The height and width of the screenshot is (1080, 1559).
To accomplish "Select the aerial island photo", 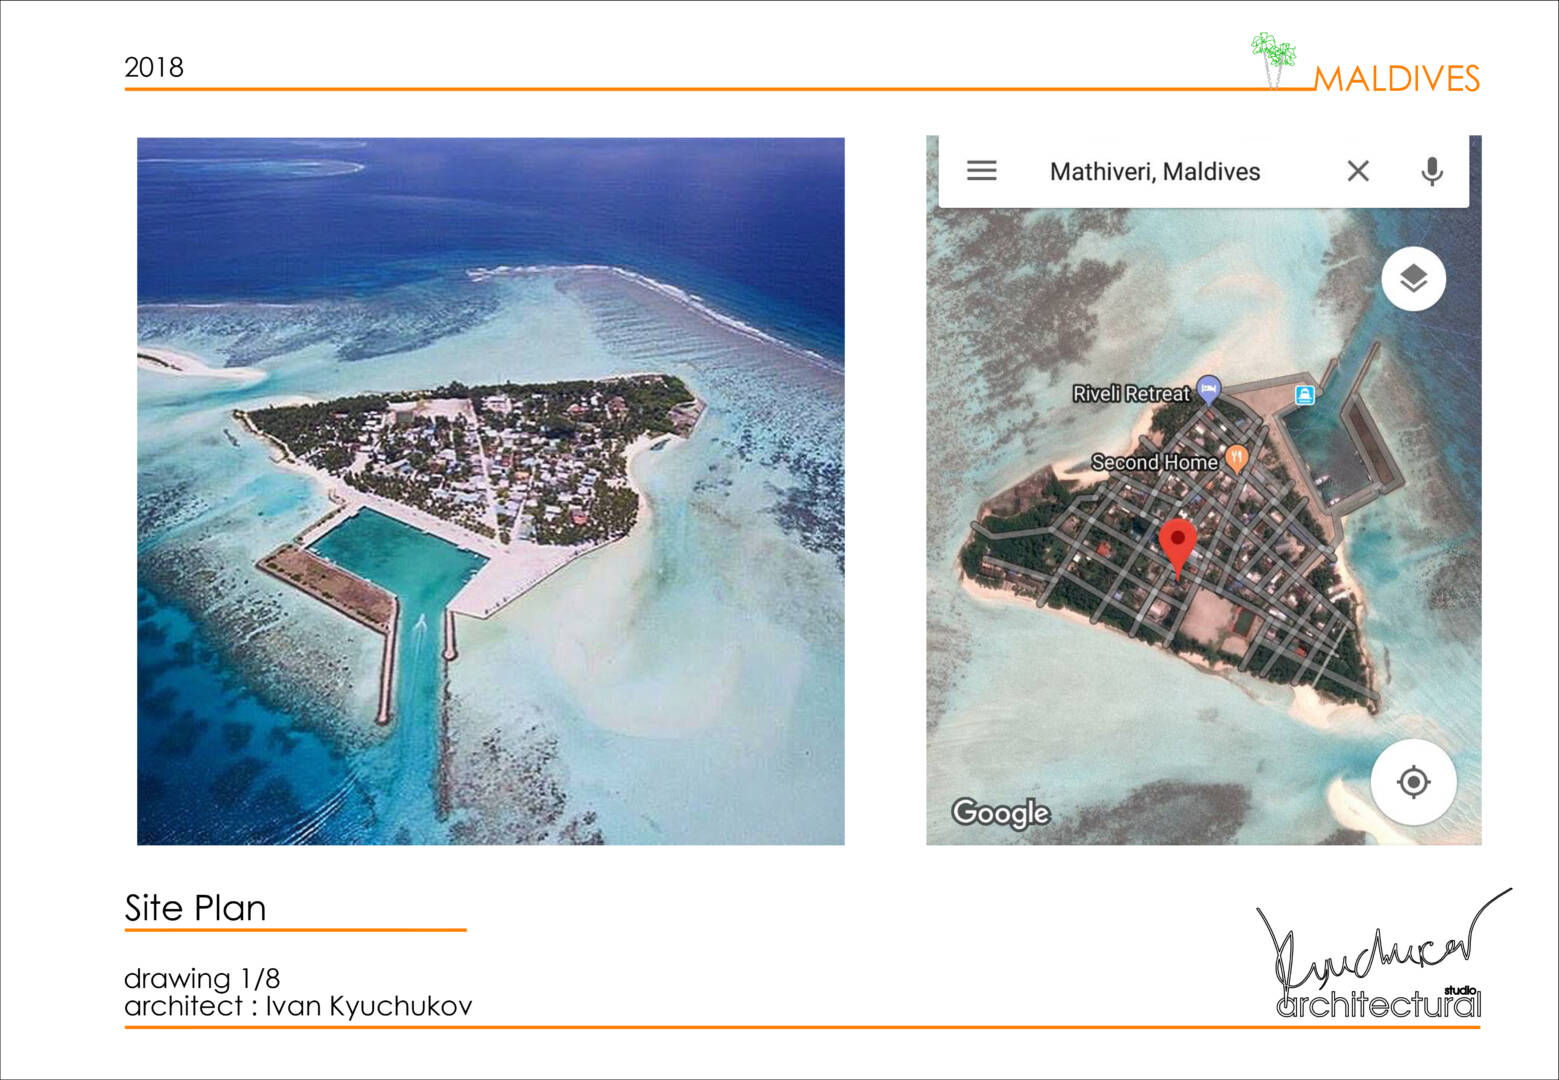I will point(490,491).
